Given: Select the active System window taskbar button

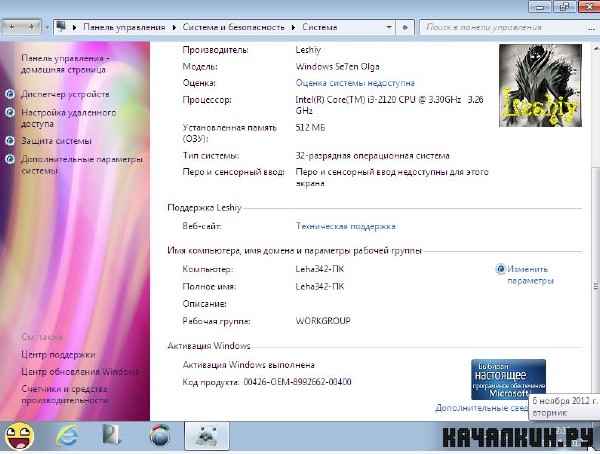Looking at the screenshot, I should pyautogui.click(x=207, y=436).
